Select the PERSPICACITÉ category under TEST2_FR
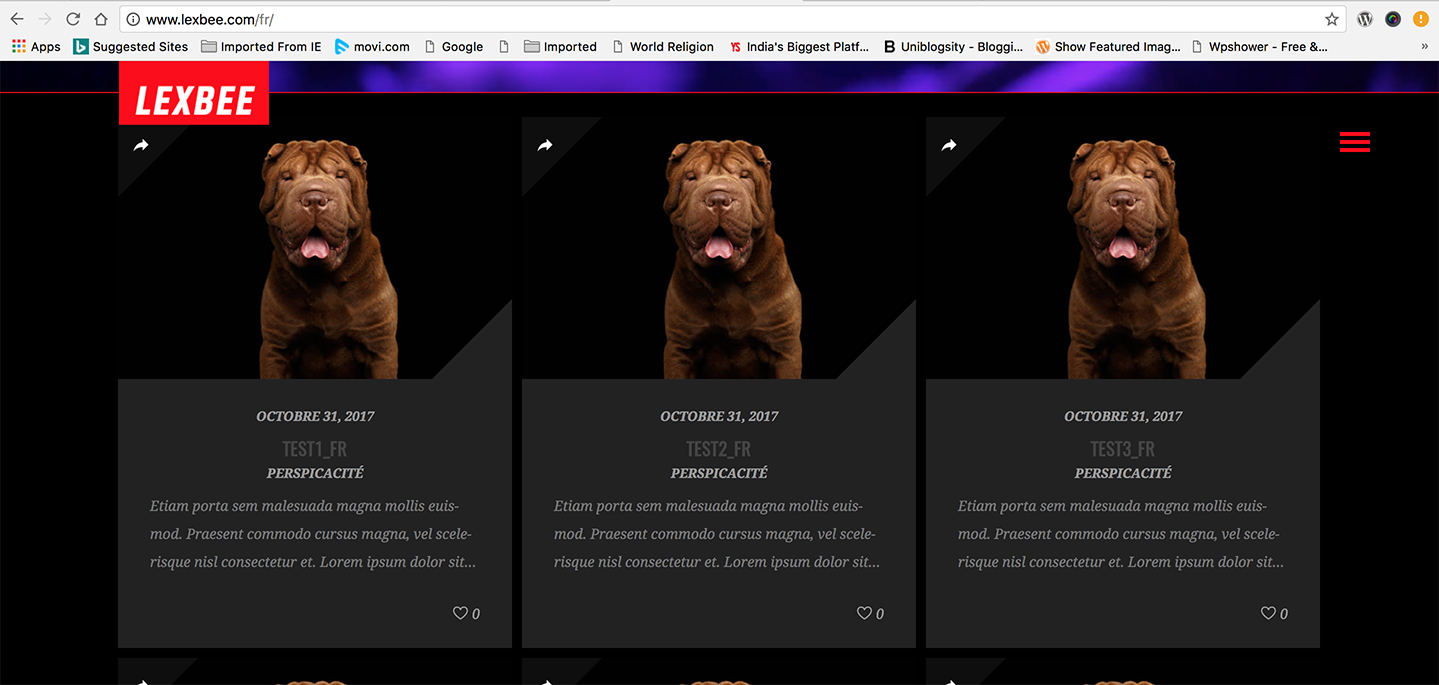Viewport: 1439px width, 685px height. click(719, 473)
